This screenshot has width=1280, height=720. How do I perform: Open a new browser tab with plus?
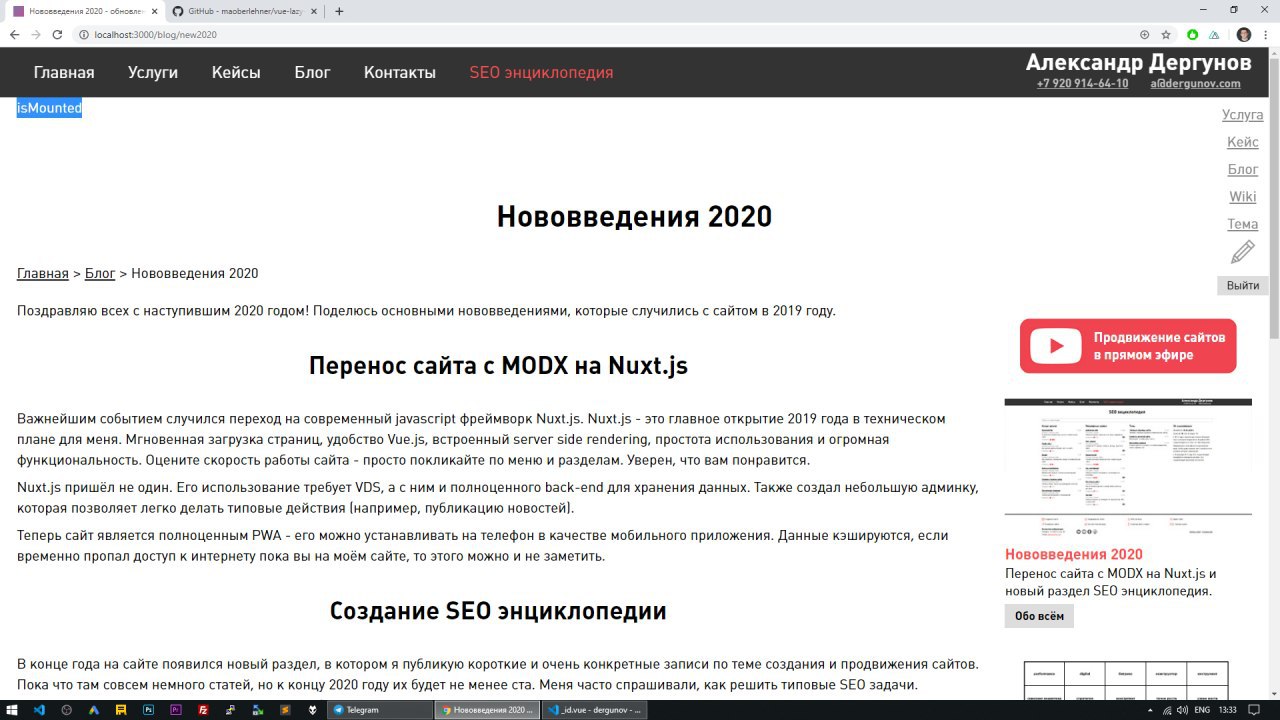[339, 11]
